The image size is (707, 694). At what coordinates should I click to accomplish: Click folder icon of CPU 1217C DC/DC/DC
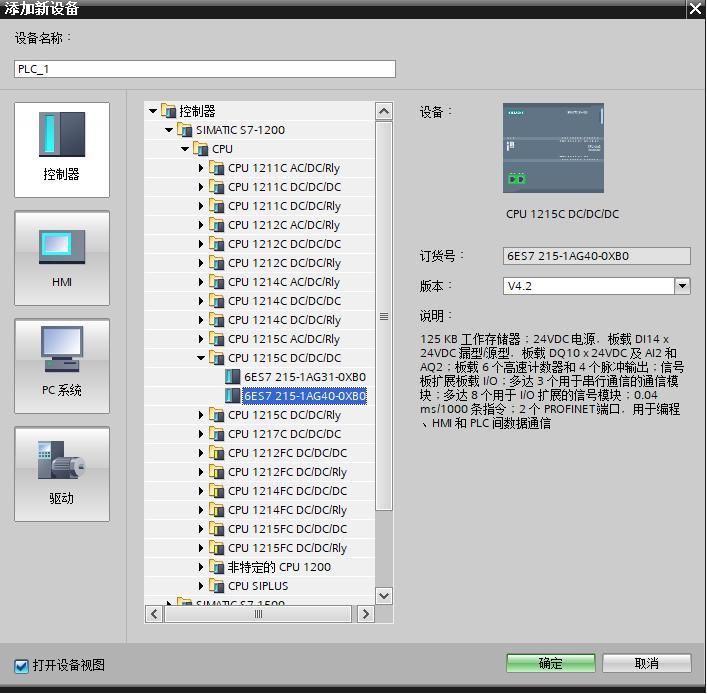pos(216,434)
